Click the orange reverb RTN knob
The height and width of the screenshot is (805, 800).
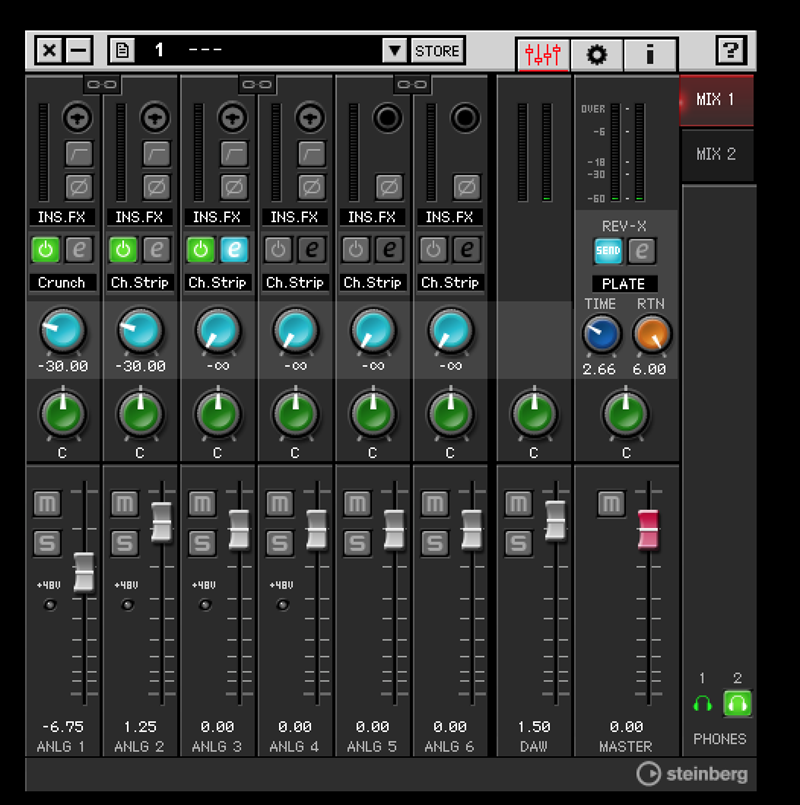click(x=652, y=334)
